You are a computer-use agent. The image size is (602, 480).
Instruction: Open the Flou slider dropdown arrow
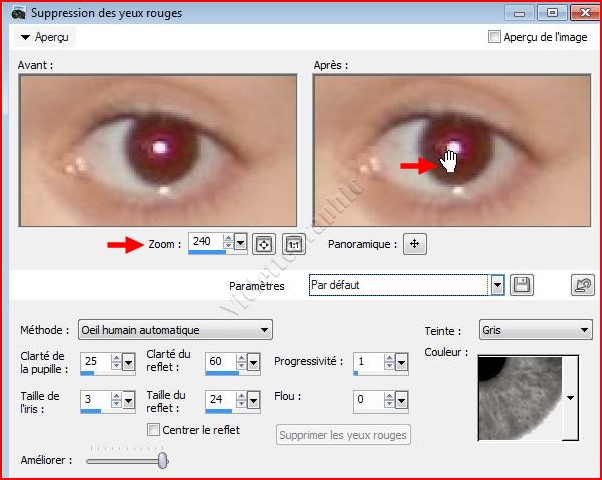coord(401,400)
